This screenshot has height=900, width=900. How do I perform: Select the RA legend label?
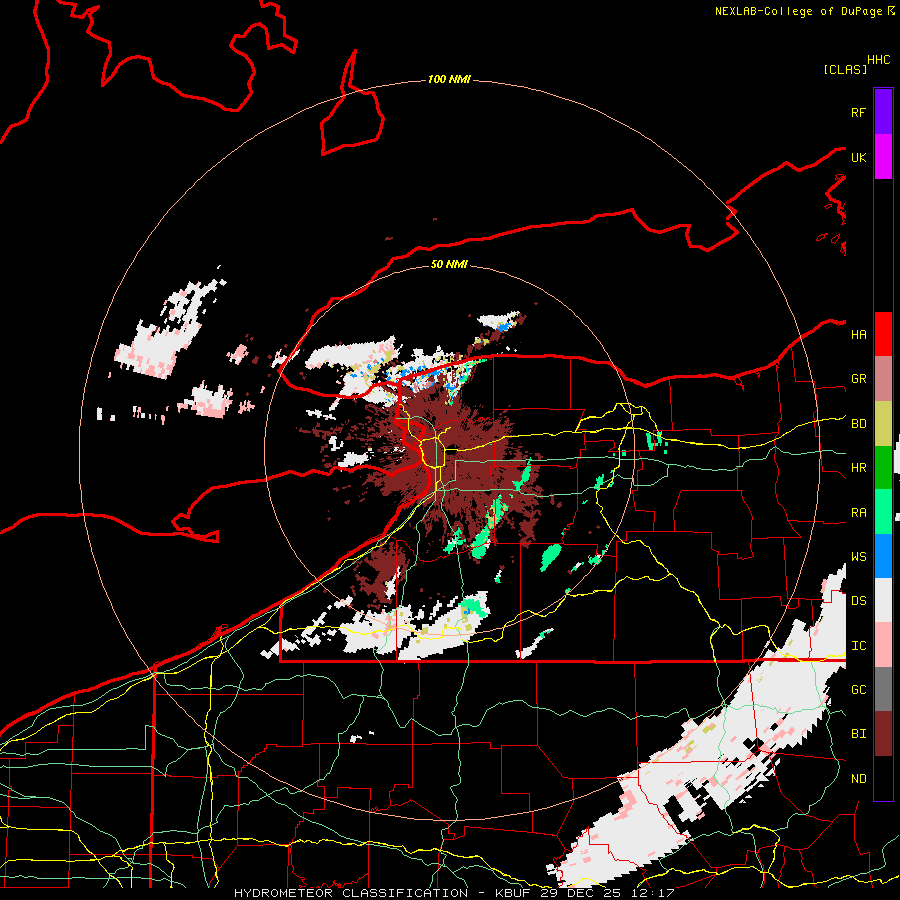[858, 513]
